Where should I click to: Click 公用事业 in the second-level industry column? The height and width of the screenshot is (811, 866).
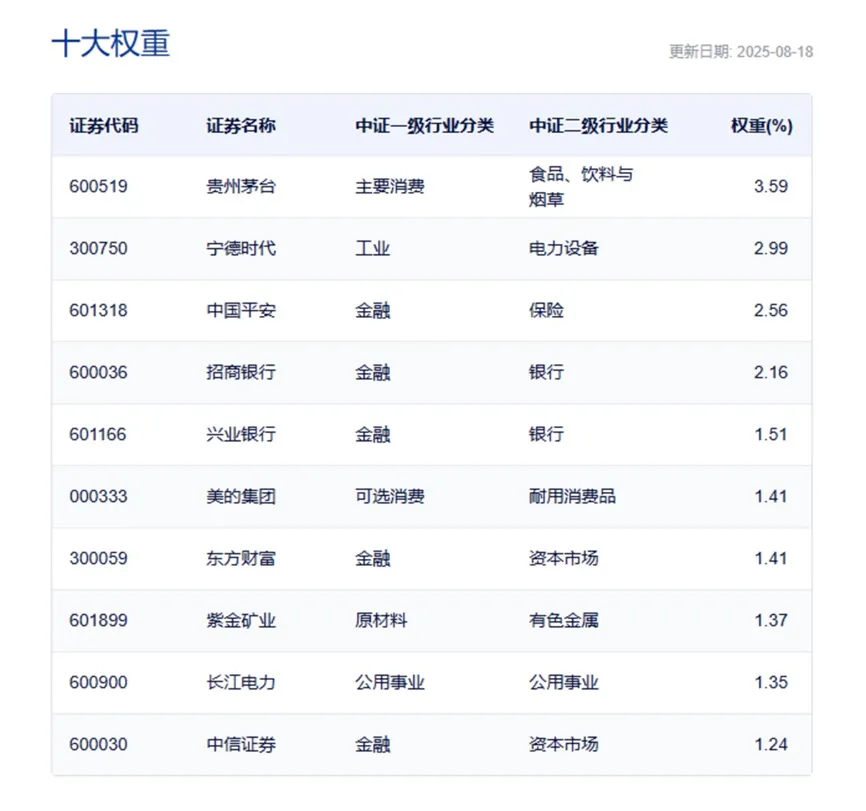pos(563,682)
